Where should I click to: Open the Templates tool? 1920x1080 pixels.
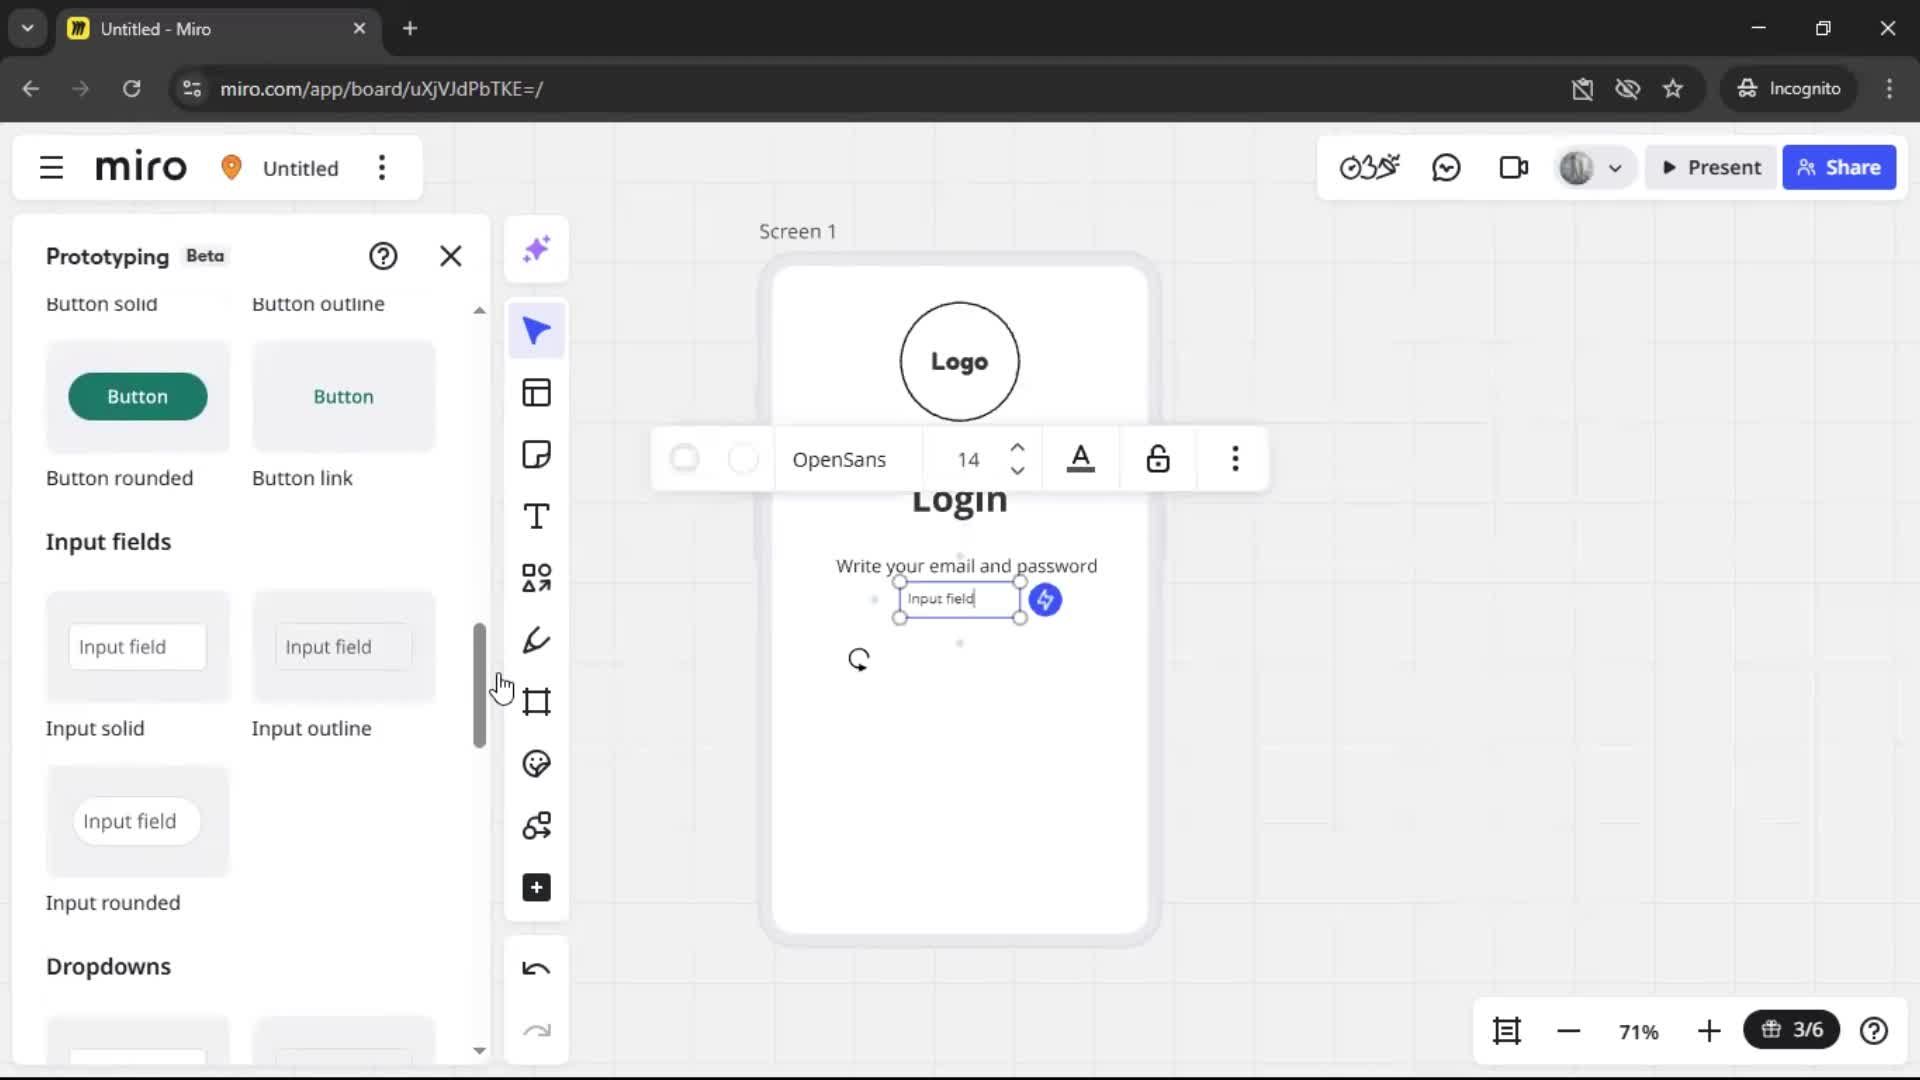coord(537,393)
